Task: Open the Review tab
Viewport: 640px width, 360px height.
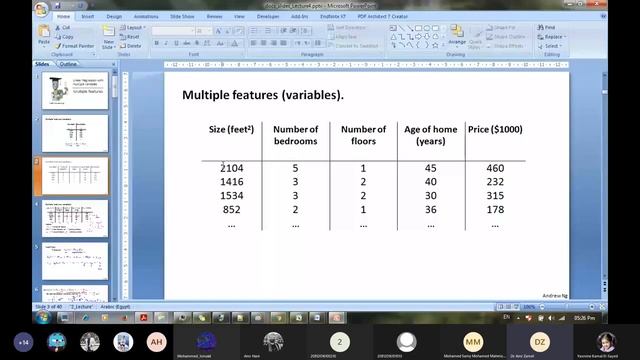Action: coord(214,16)
